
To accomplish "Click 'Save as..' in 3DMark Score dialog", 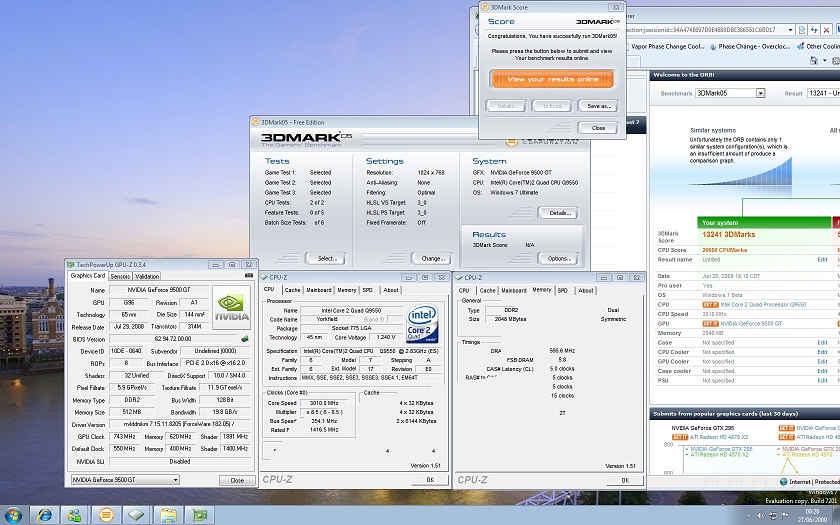I will 598,106.
